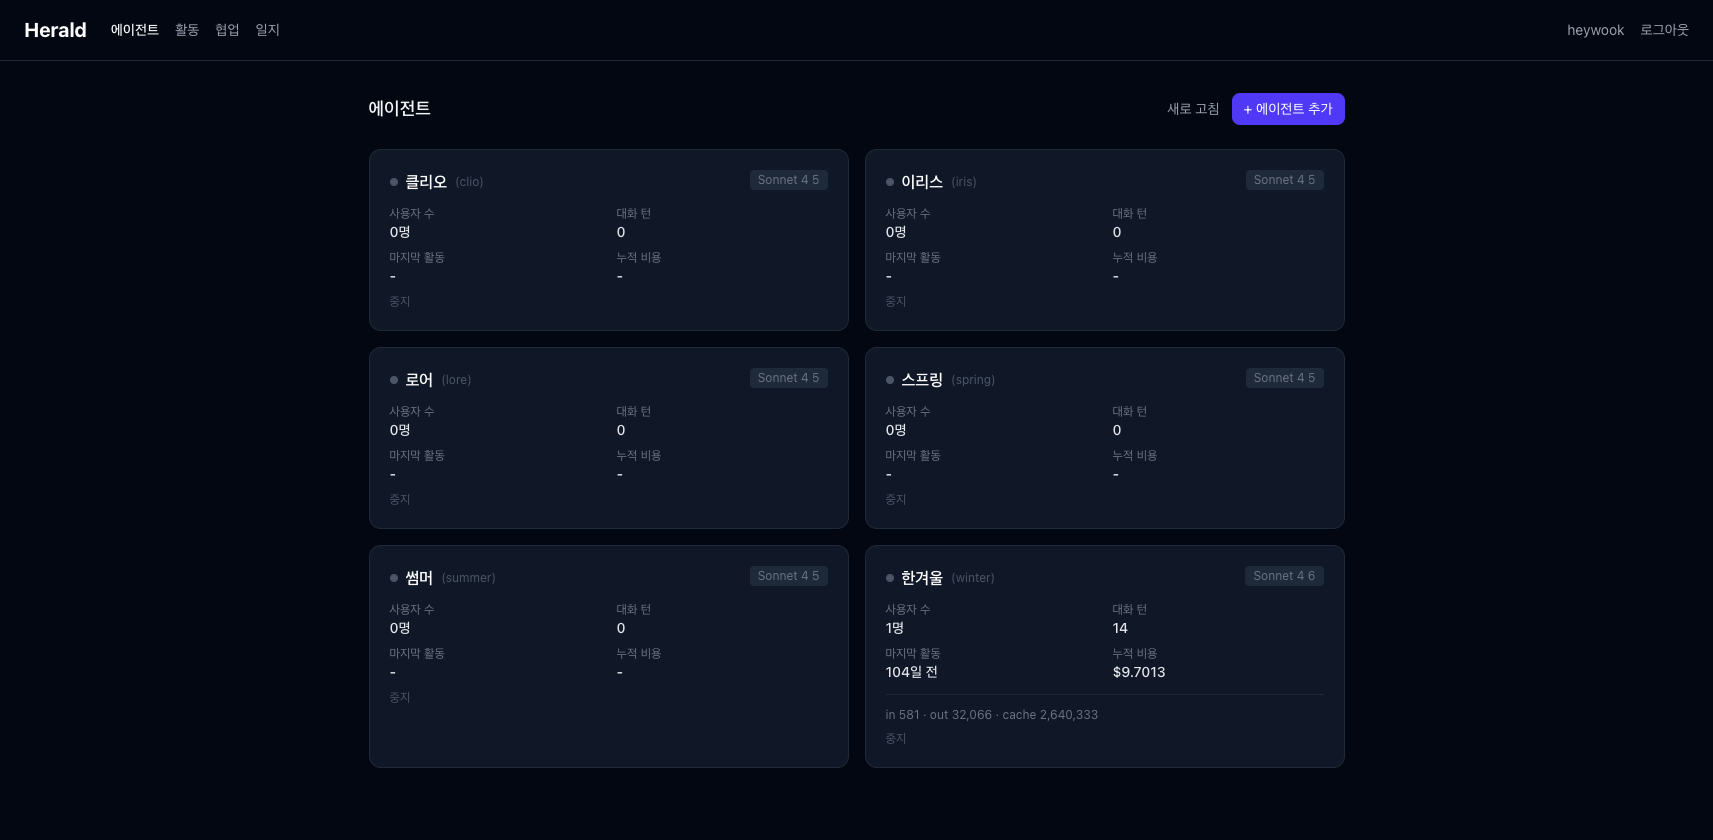Click the status dot beside 로어

click(394, 380)
